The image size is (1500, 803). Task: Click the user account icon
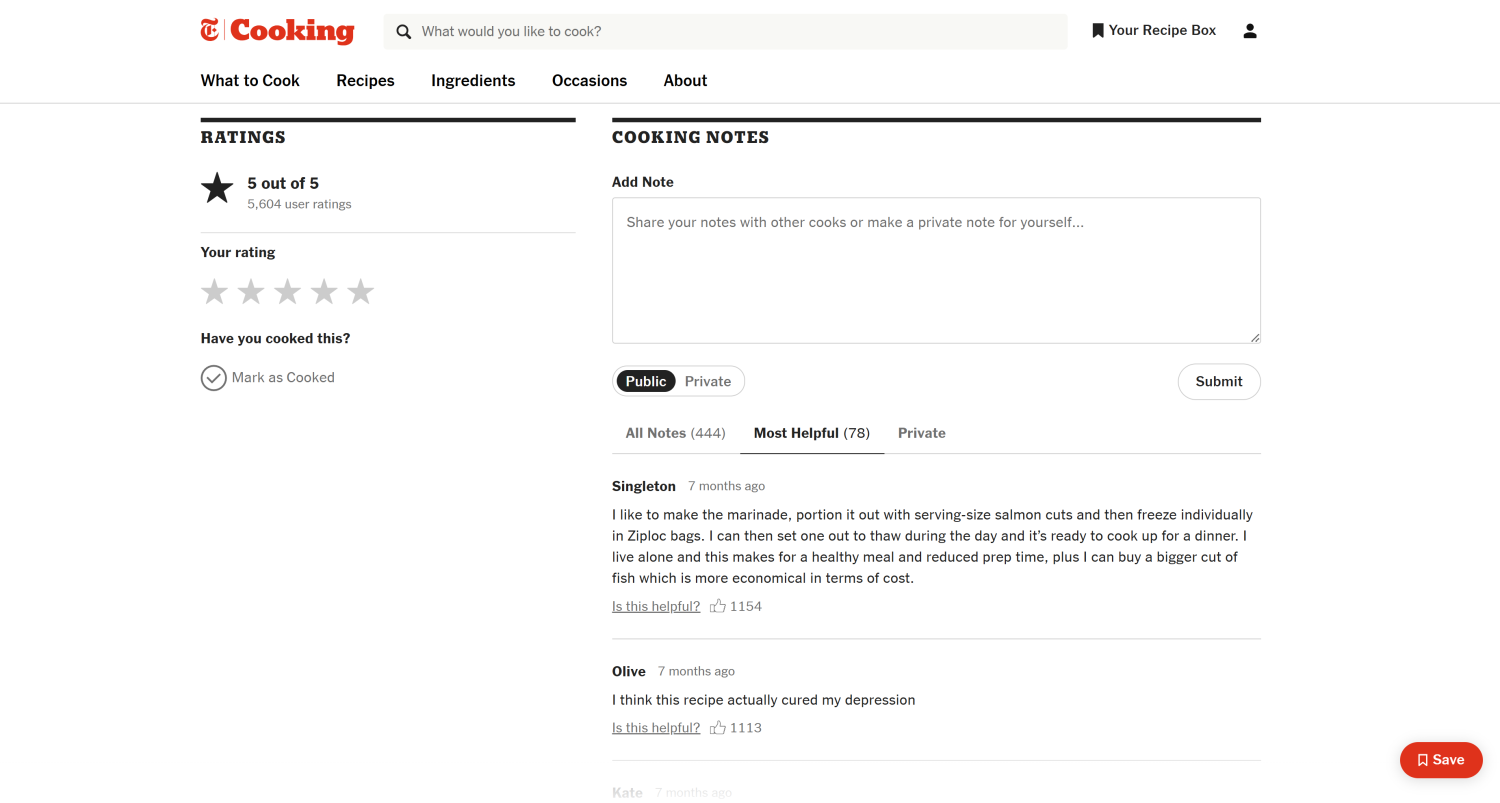1249,30
